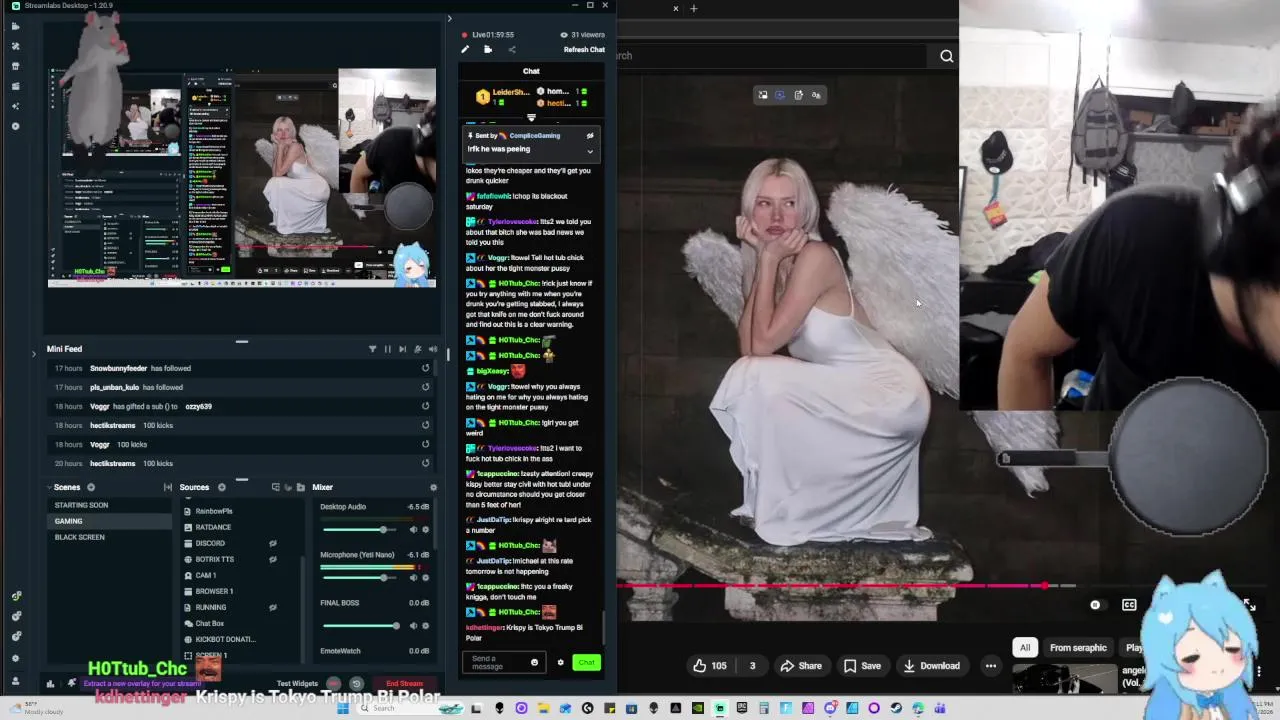This screenshot has width=1280, height=720.
Task: Click Test Widgets button
Action: (297, 684)
